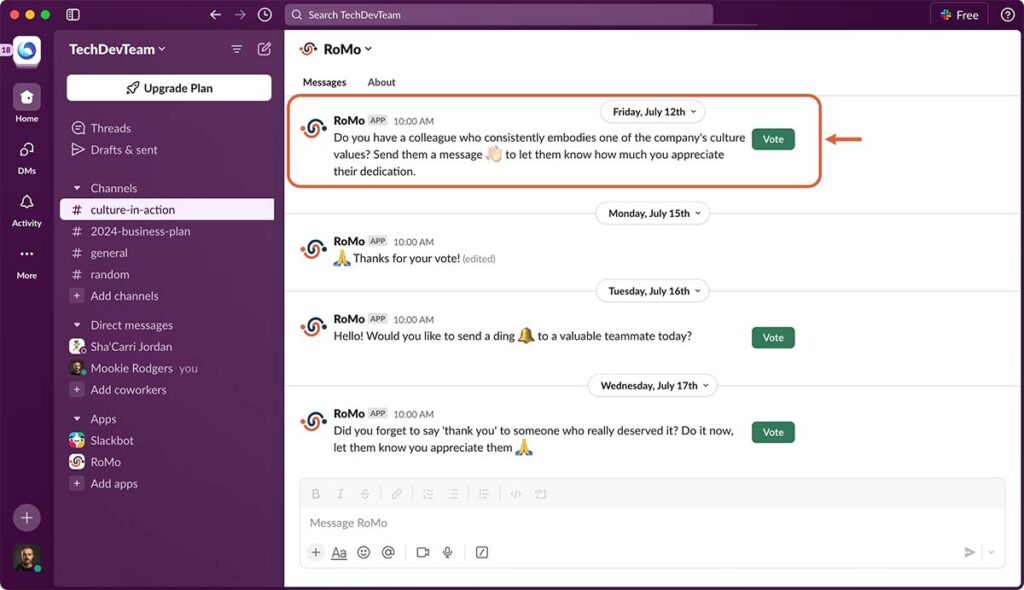The width and height of the screenshot is (1024, 590).
Task: Open the Friday, July 12th date dropdown
Action: pyautogui.click(x=653, y=112)
